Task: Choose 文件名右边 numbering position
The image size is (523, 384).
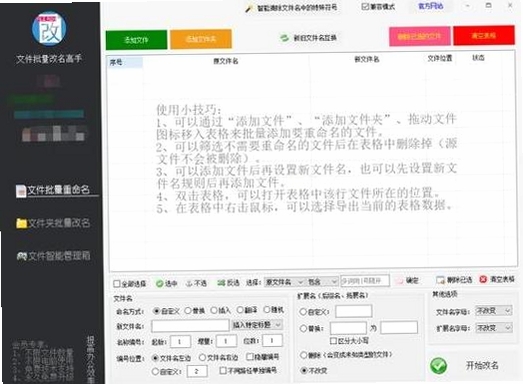Action: tap(202, 358)
